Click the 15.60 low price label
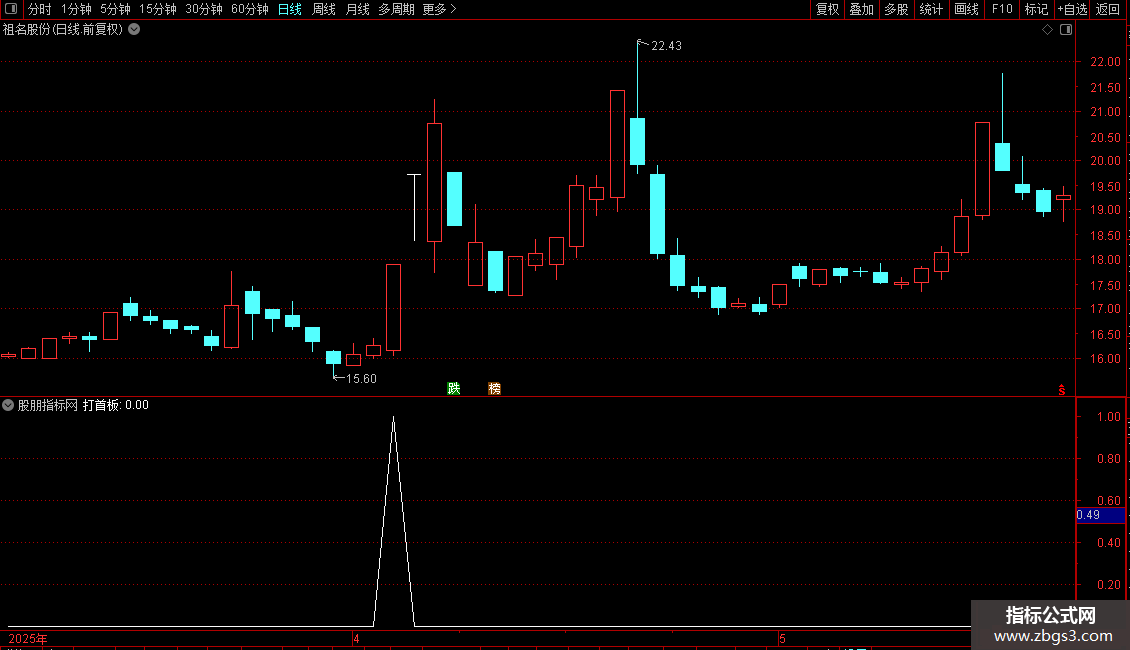Image resolution: width=1130 pixels, height=650 pixels. click(x=361, y=379)
